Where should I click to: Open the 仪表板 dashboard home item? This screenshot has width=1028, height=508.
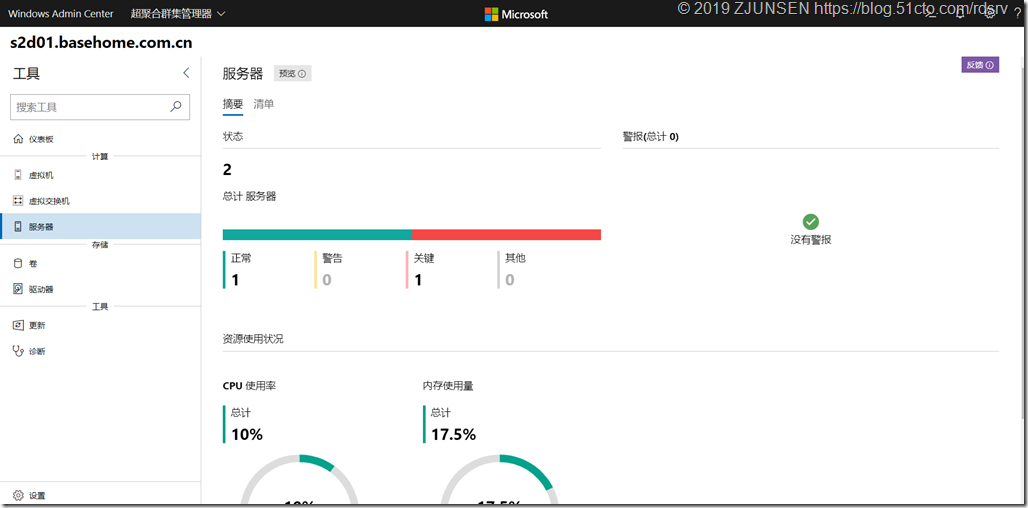coord(100,140)
